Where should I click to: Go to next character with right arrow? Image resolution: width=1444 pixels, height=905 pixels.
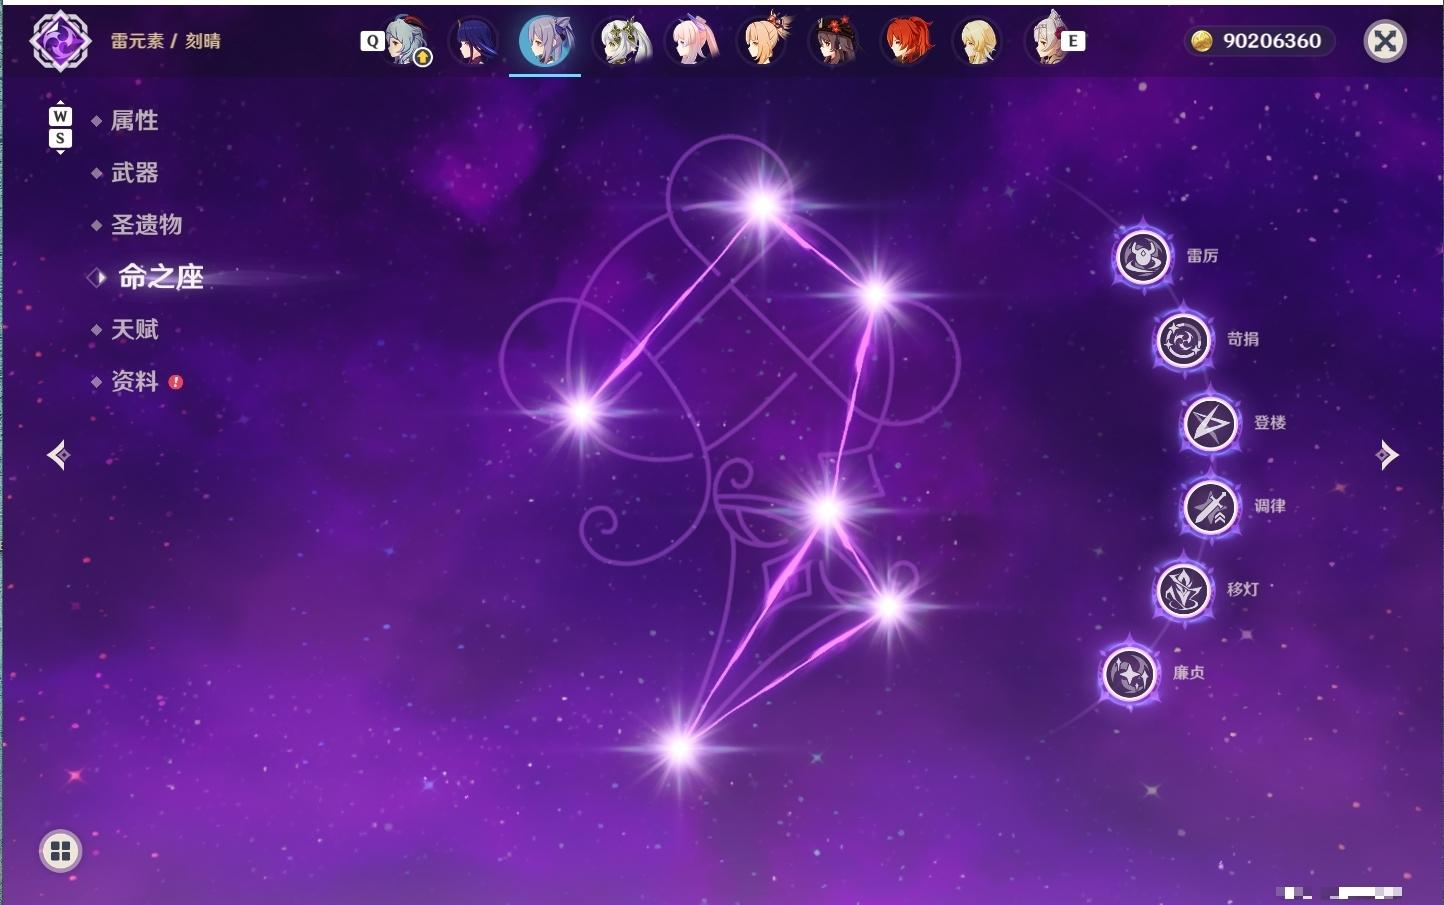pos(1387,455)
